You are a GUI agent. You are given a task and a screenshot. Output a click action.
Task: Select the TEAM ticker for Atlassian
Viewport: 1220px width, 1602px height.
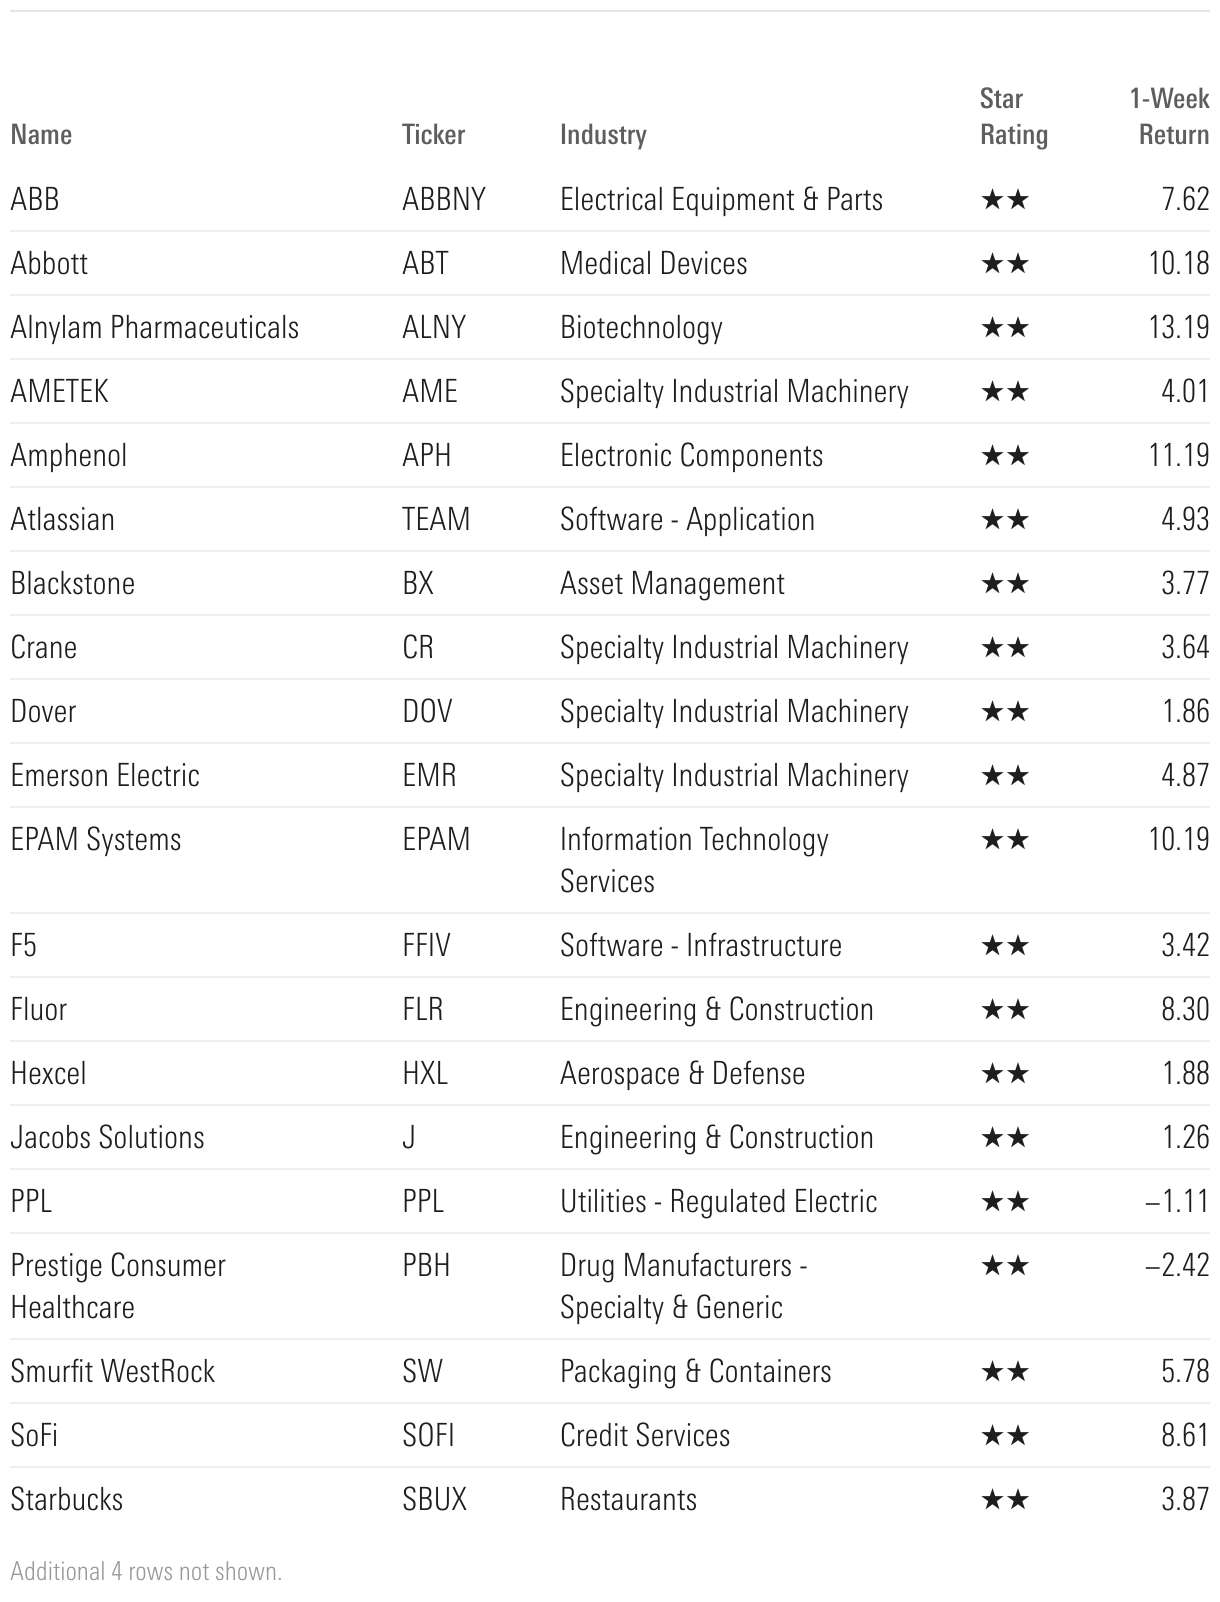436,520
